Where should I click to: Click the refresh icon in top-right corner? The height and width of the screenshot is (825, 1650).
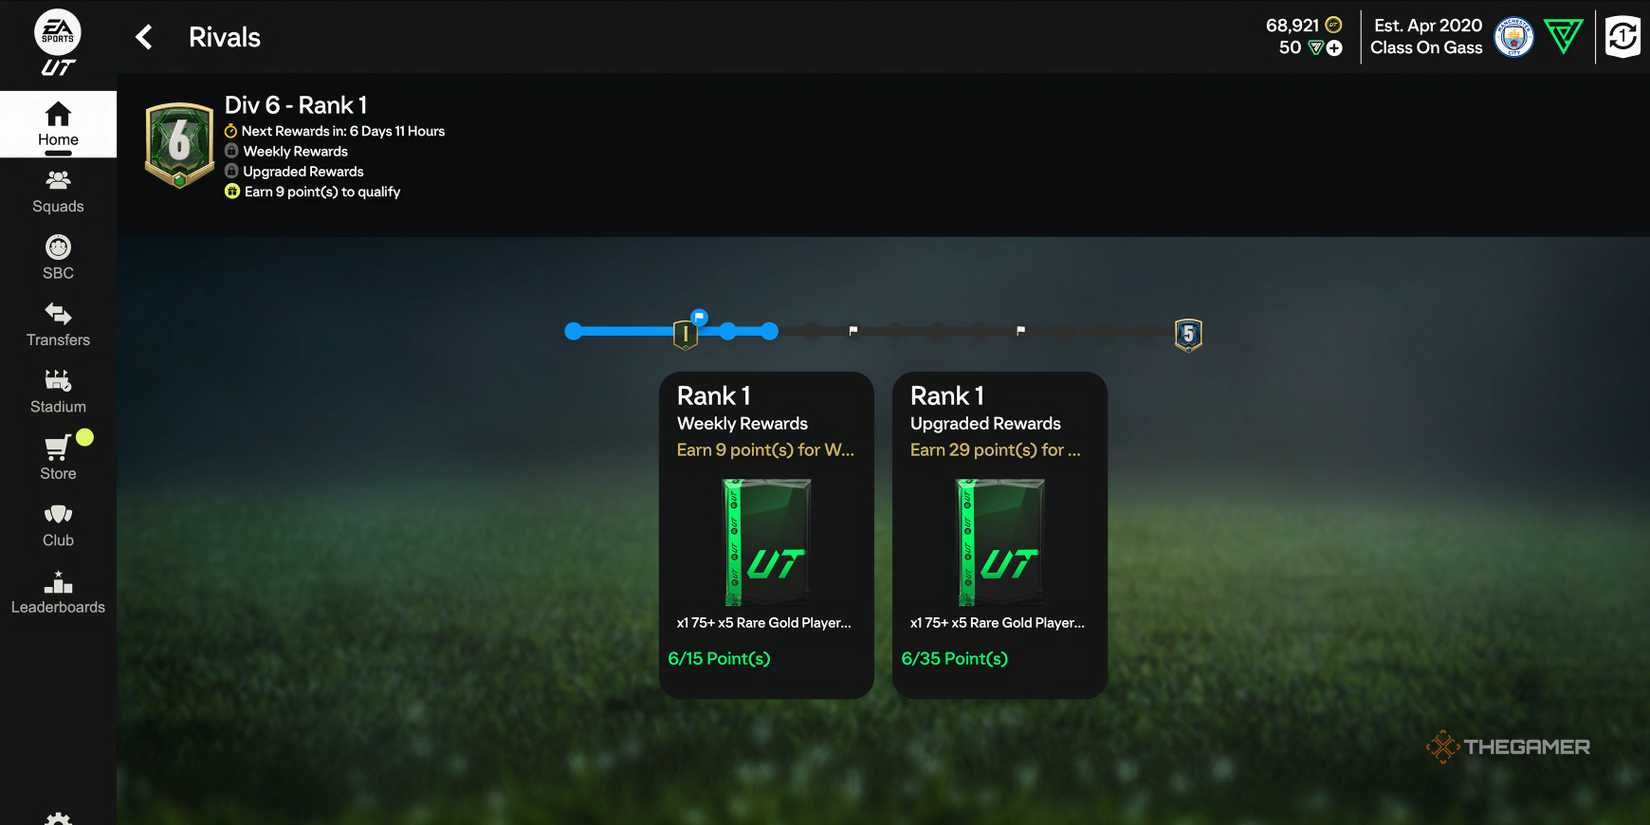tap(1622, 37)
